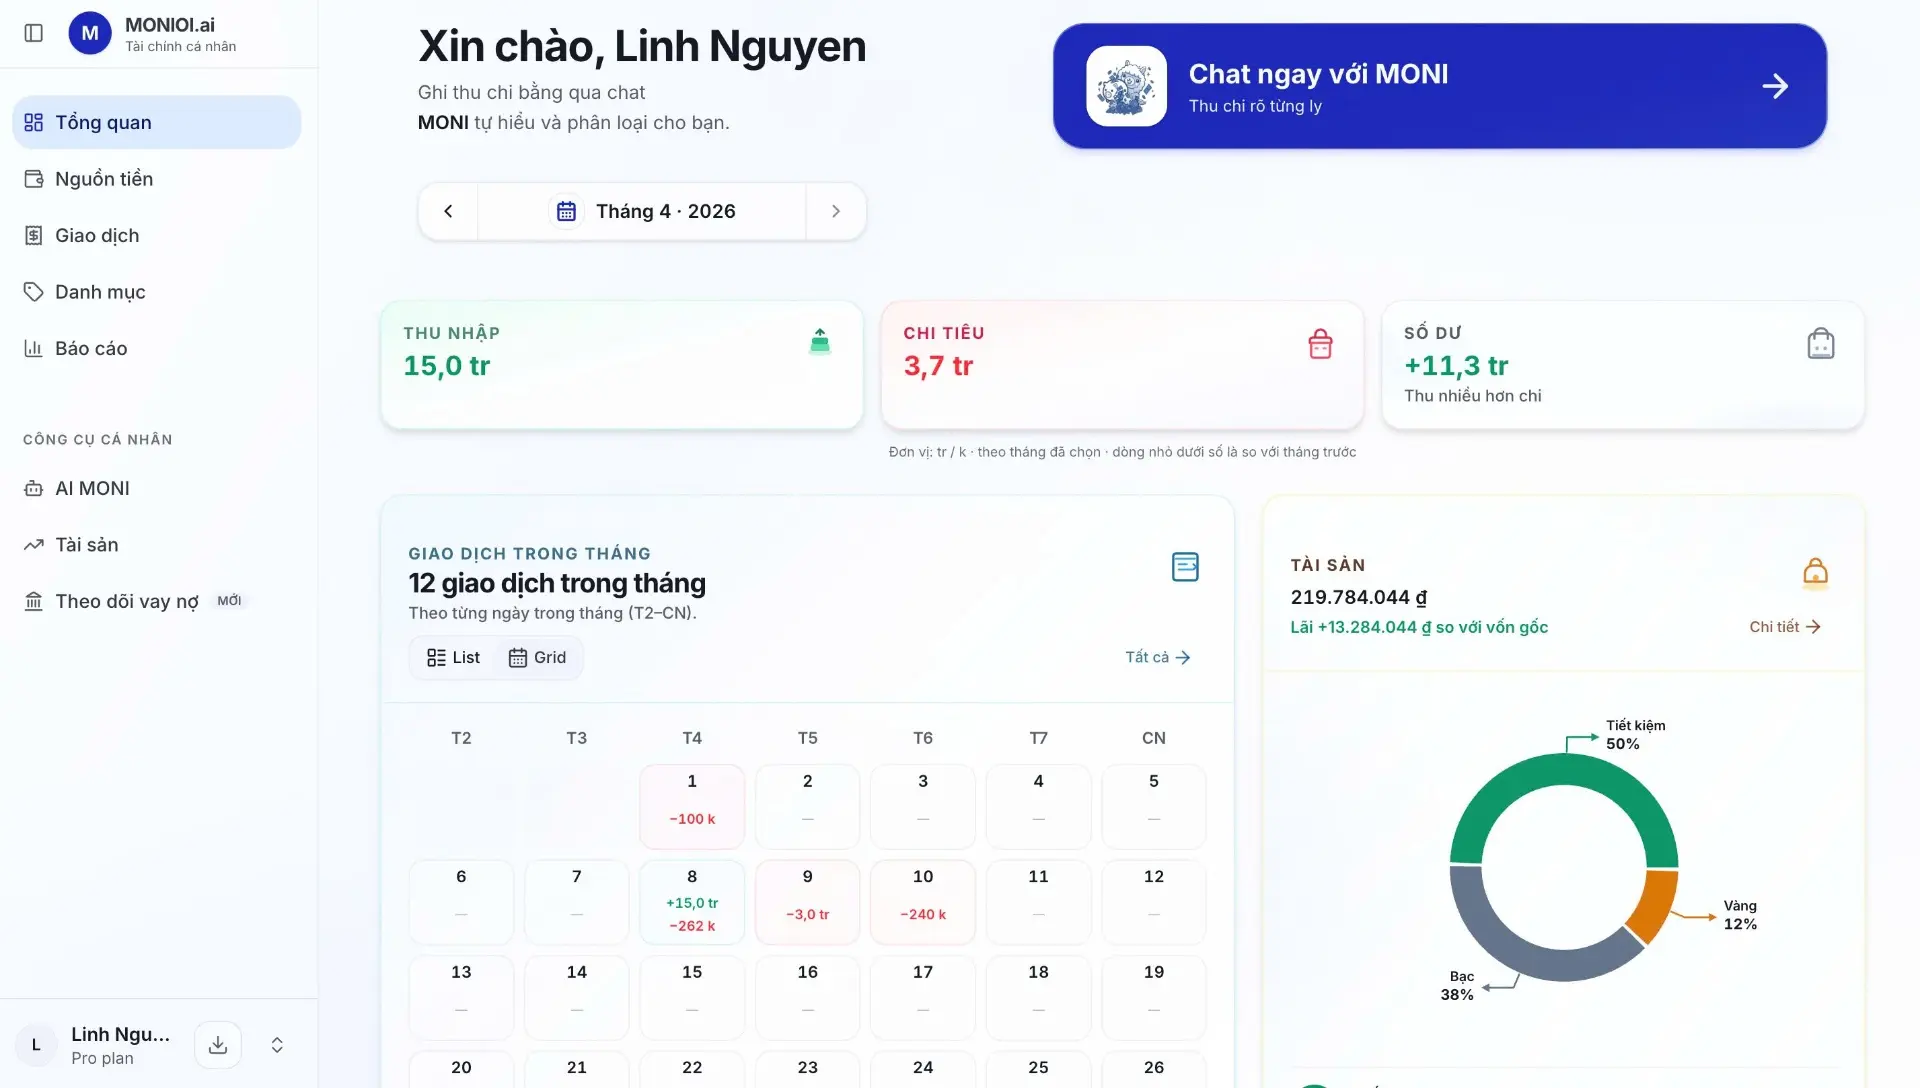Viewport: 1920px width, 1088px height.
Task: Click the transactions list icon in card header
Action: coord(1185,567)
